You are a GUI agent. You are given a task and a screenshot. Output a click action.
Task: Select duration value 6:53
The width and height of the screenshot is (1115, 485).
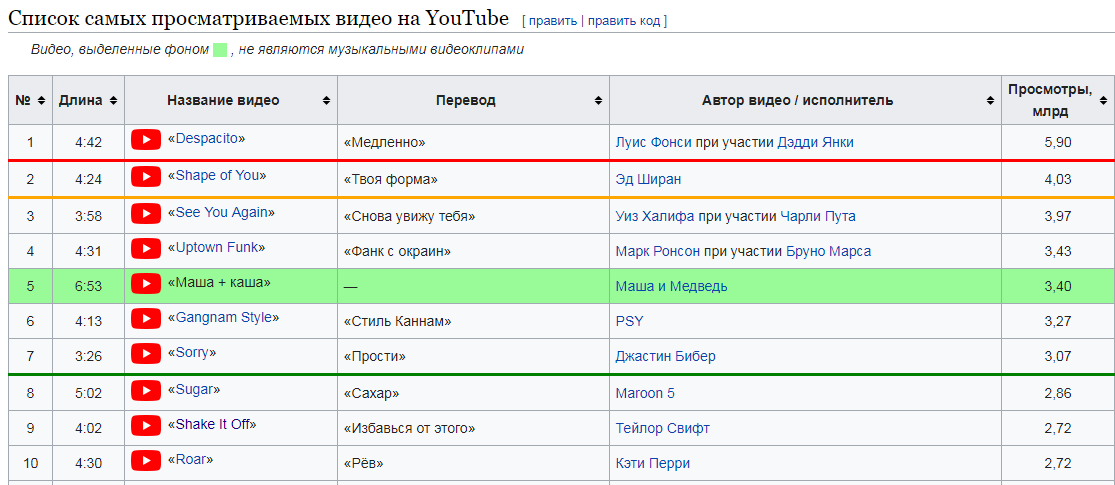pyautogui.click(x=88, y=287)
